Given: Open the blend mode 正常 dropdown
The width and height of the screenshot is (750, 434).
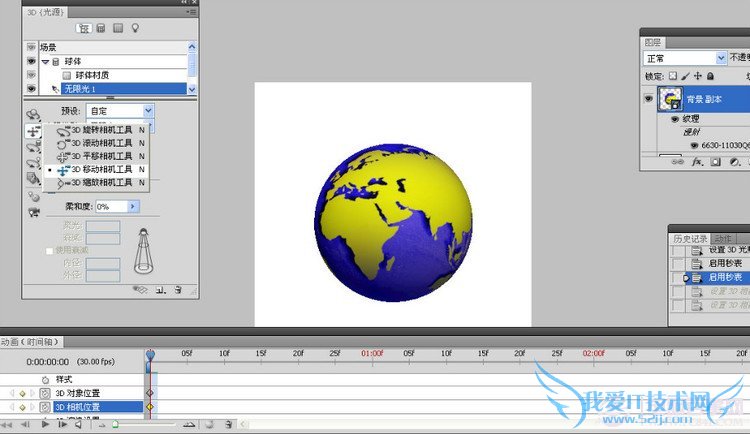Looking at the screenshot, I should [x=721, y=58].
